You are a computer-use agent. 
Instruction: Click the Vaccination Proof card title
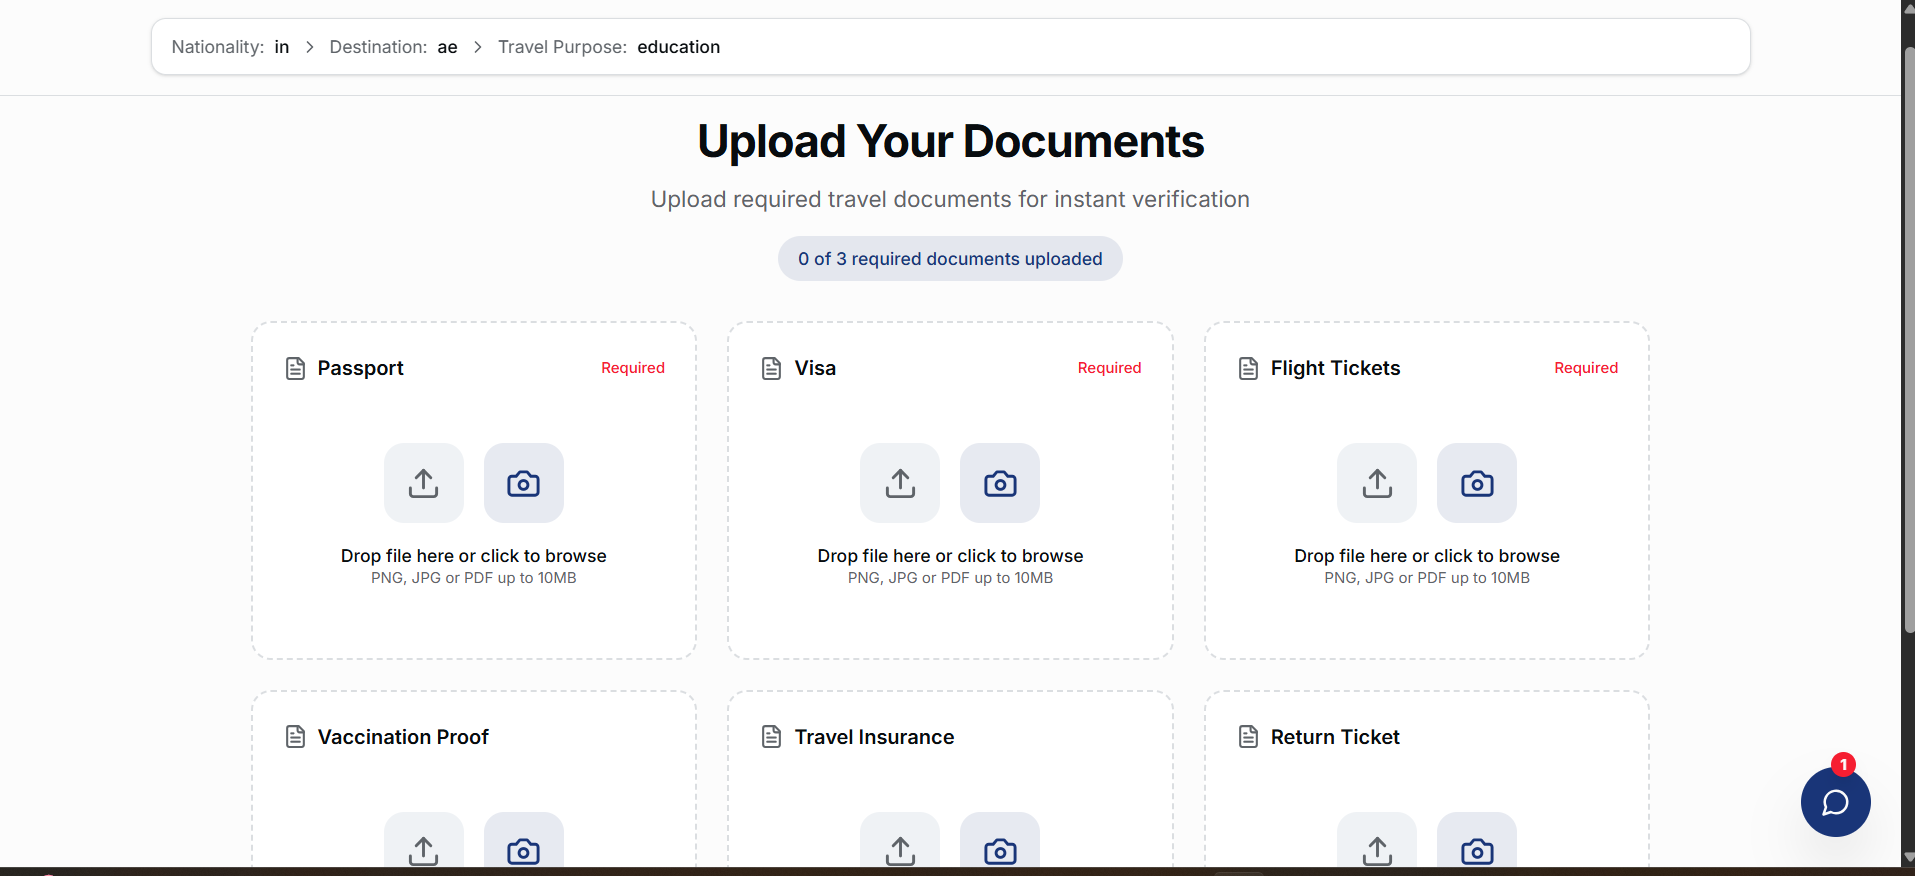pos(403,737)
